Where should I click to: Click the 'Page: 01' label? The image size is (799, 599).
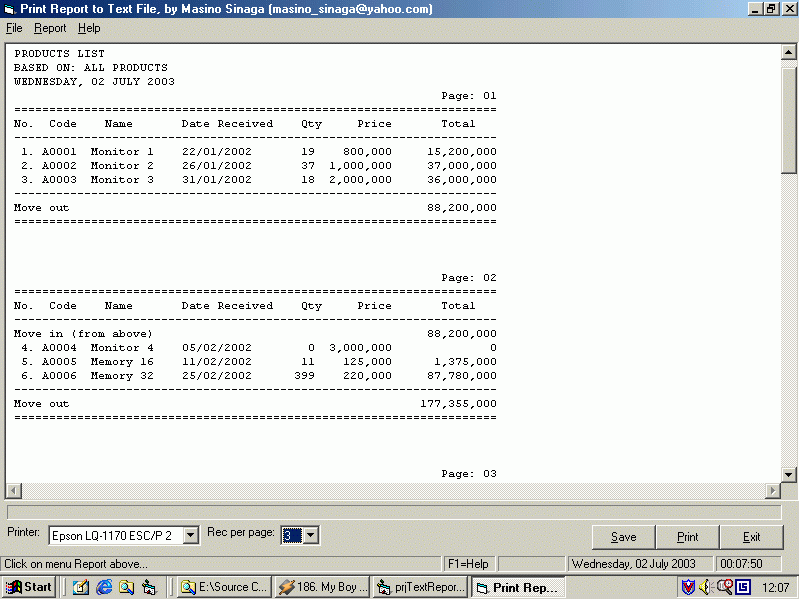(x=469, y=96)
